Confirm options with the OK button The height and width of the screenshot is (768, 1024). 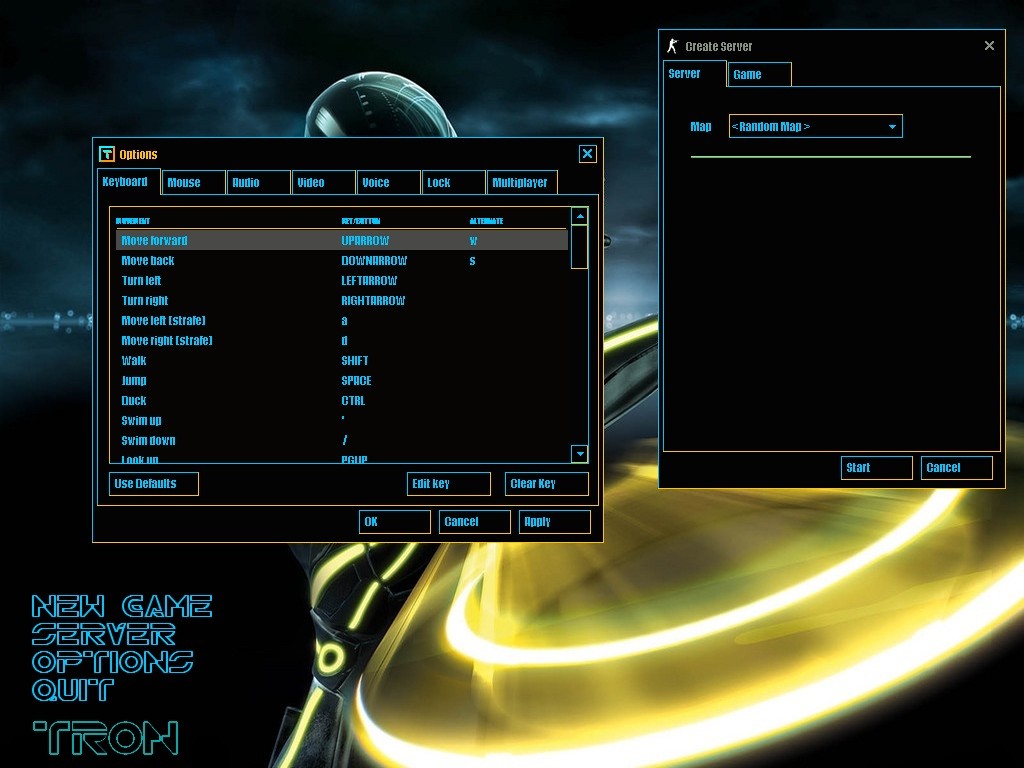coord(394,522)
